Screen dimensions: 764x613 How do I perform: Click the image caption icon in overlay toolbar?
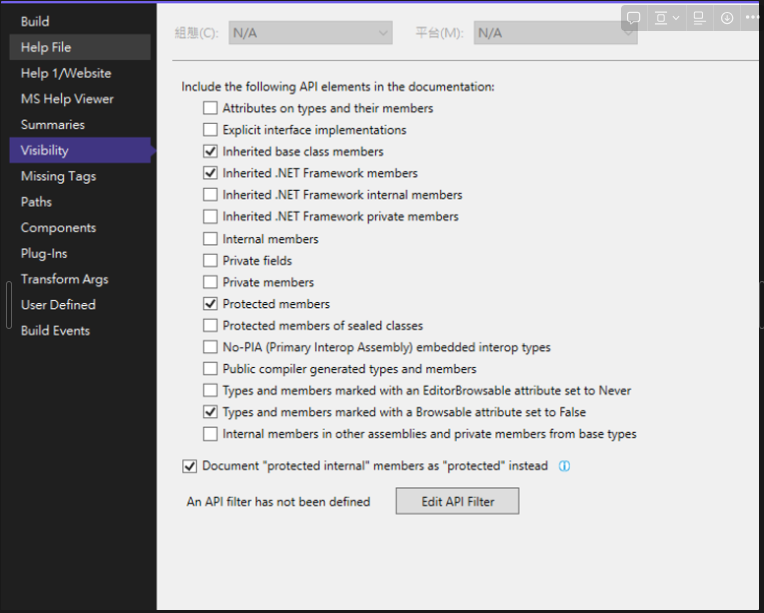point(699,19)
